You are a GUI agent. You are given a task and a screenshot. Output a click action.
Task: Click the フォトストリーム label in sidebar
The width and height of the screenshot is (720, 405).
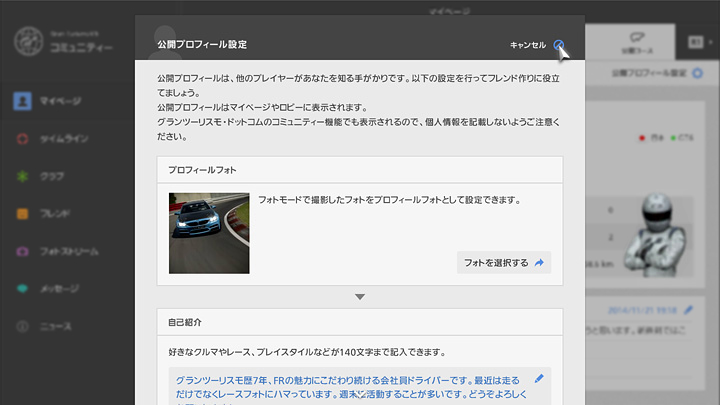pos(71,251)
